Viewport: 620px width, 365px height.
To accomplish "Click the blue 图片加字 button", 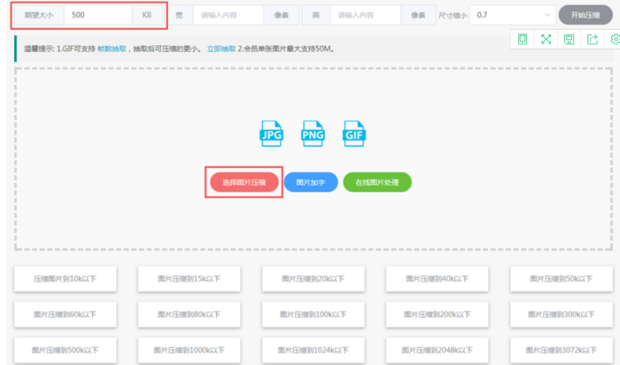I will pyautogui.click(x=311, y=182).
